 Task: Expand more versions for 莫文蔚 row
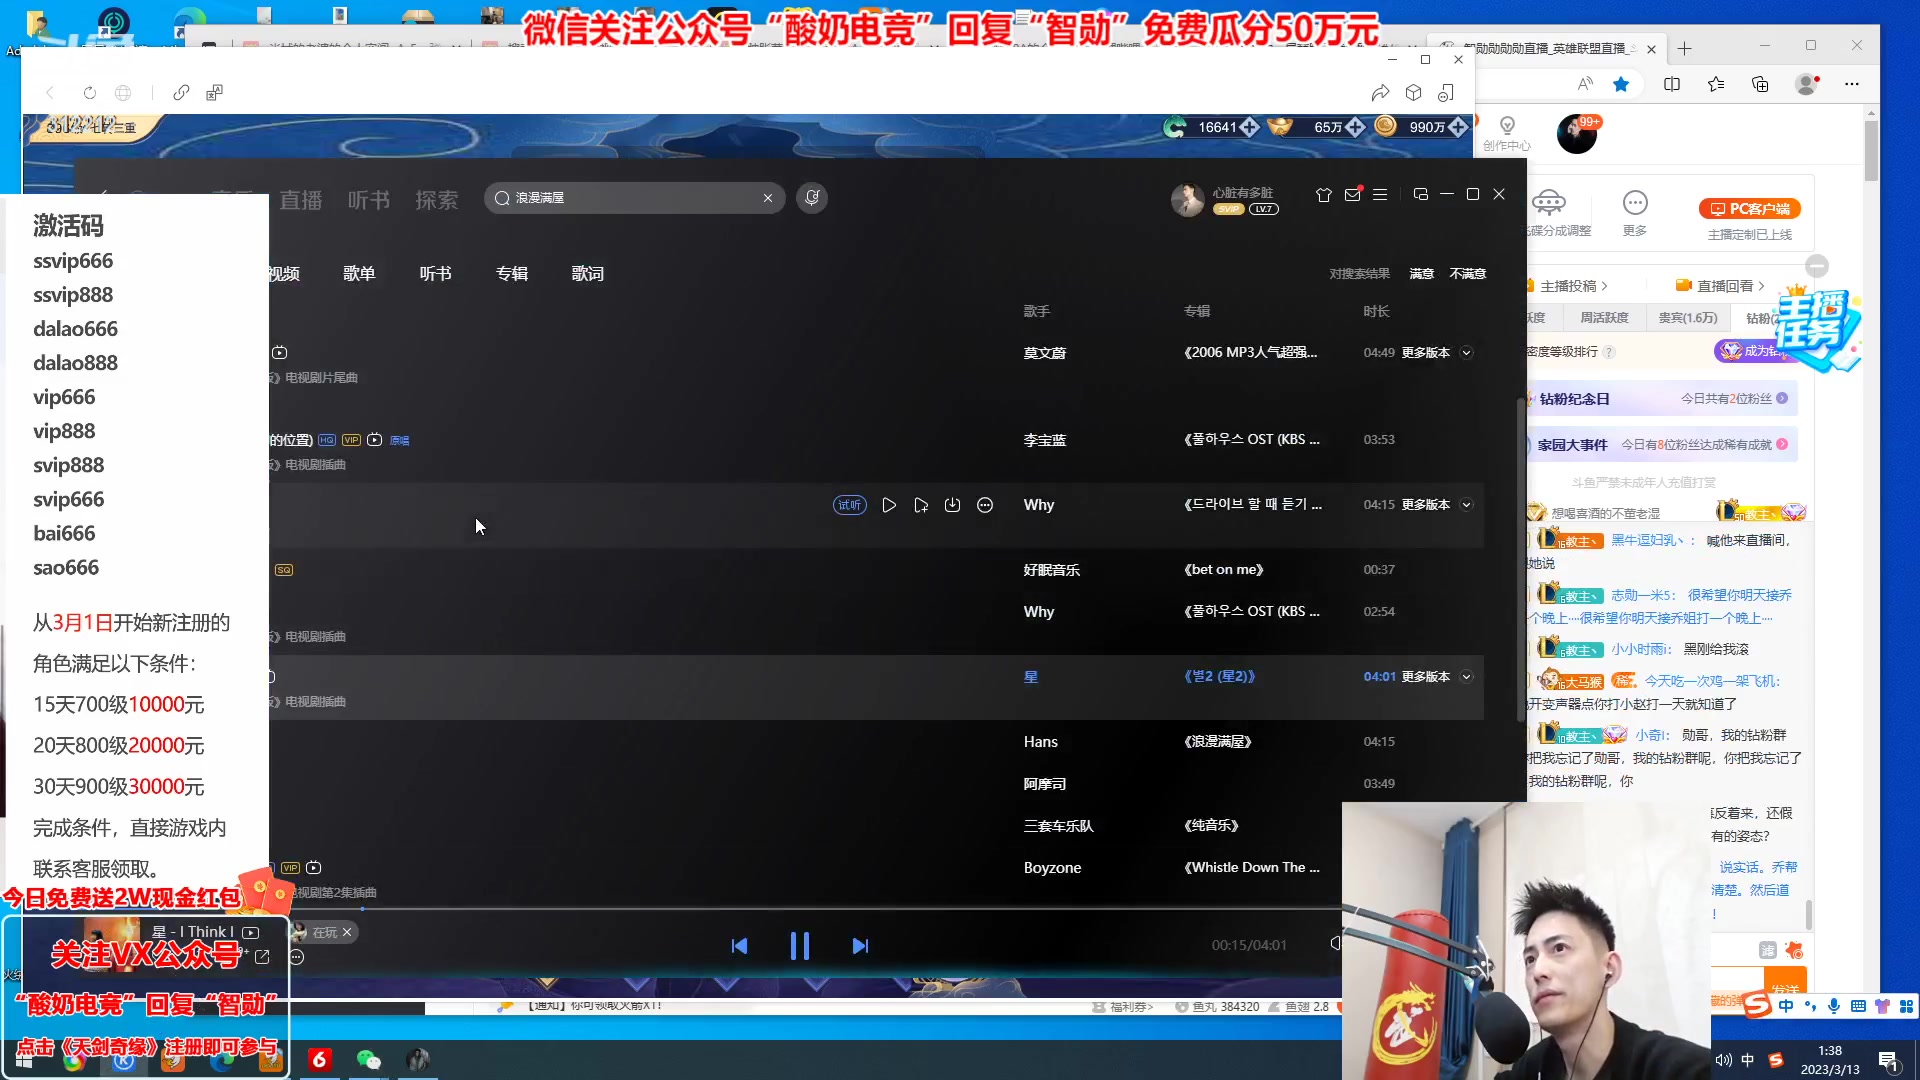pos(1467,353)
